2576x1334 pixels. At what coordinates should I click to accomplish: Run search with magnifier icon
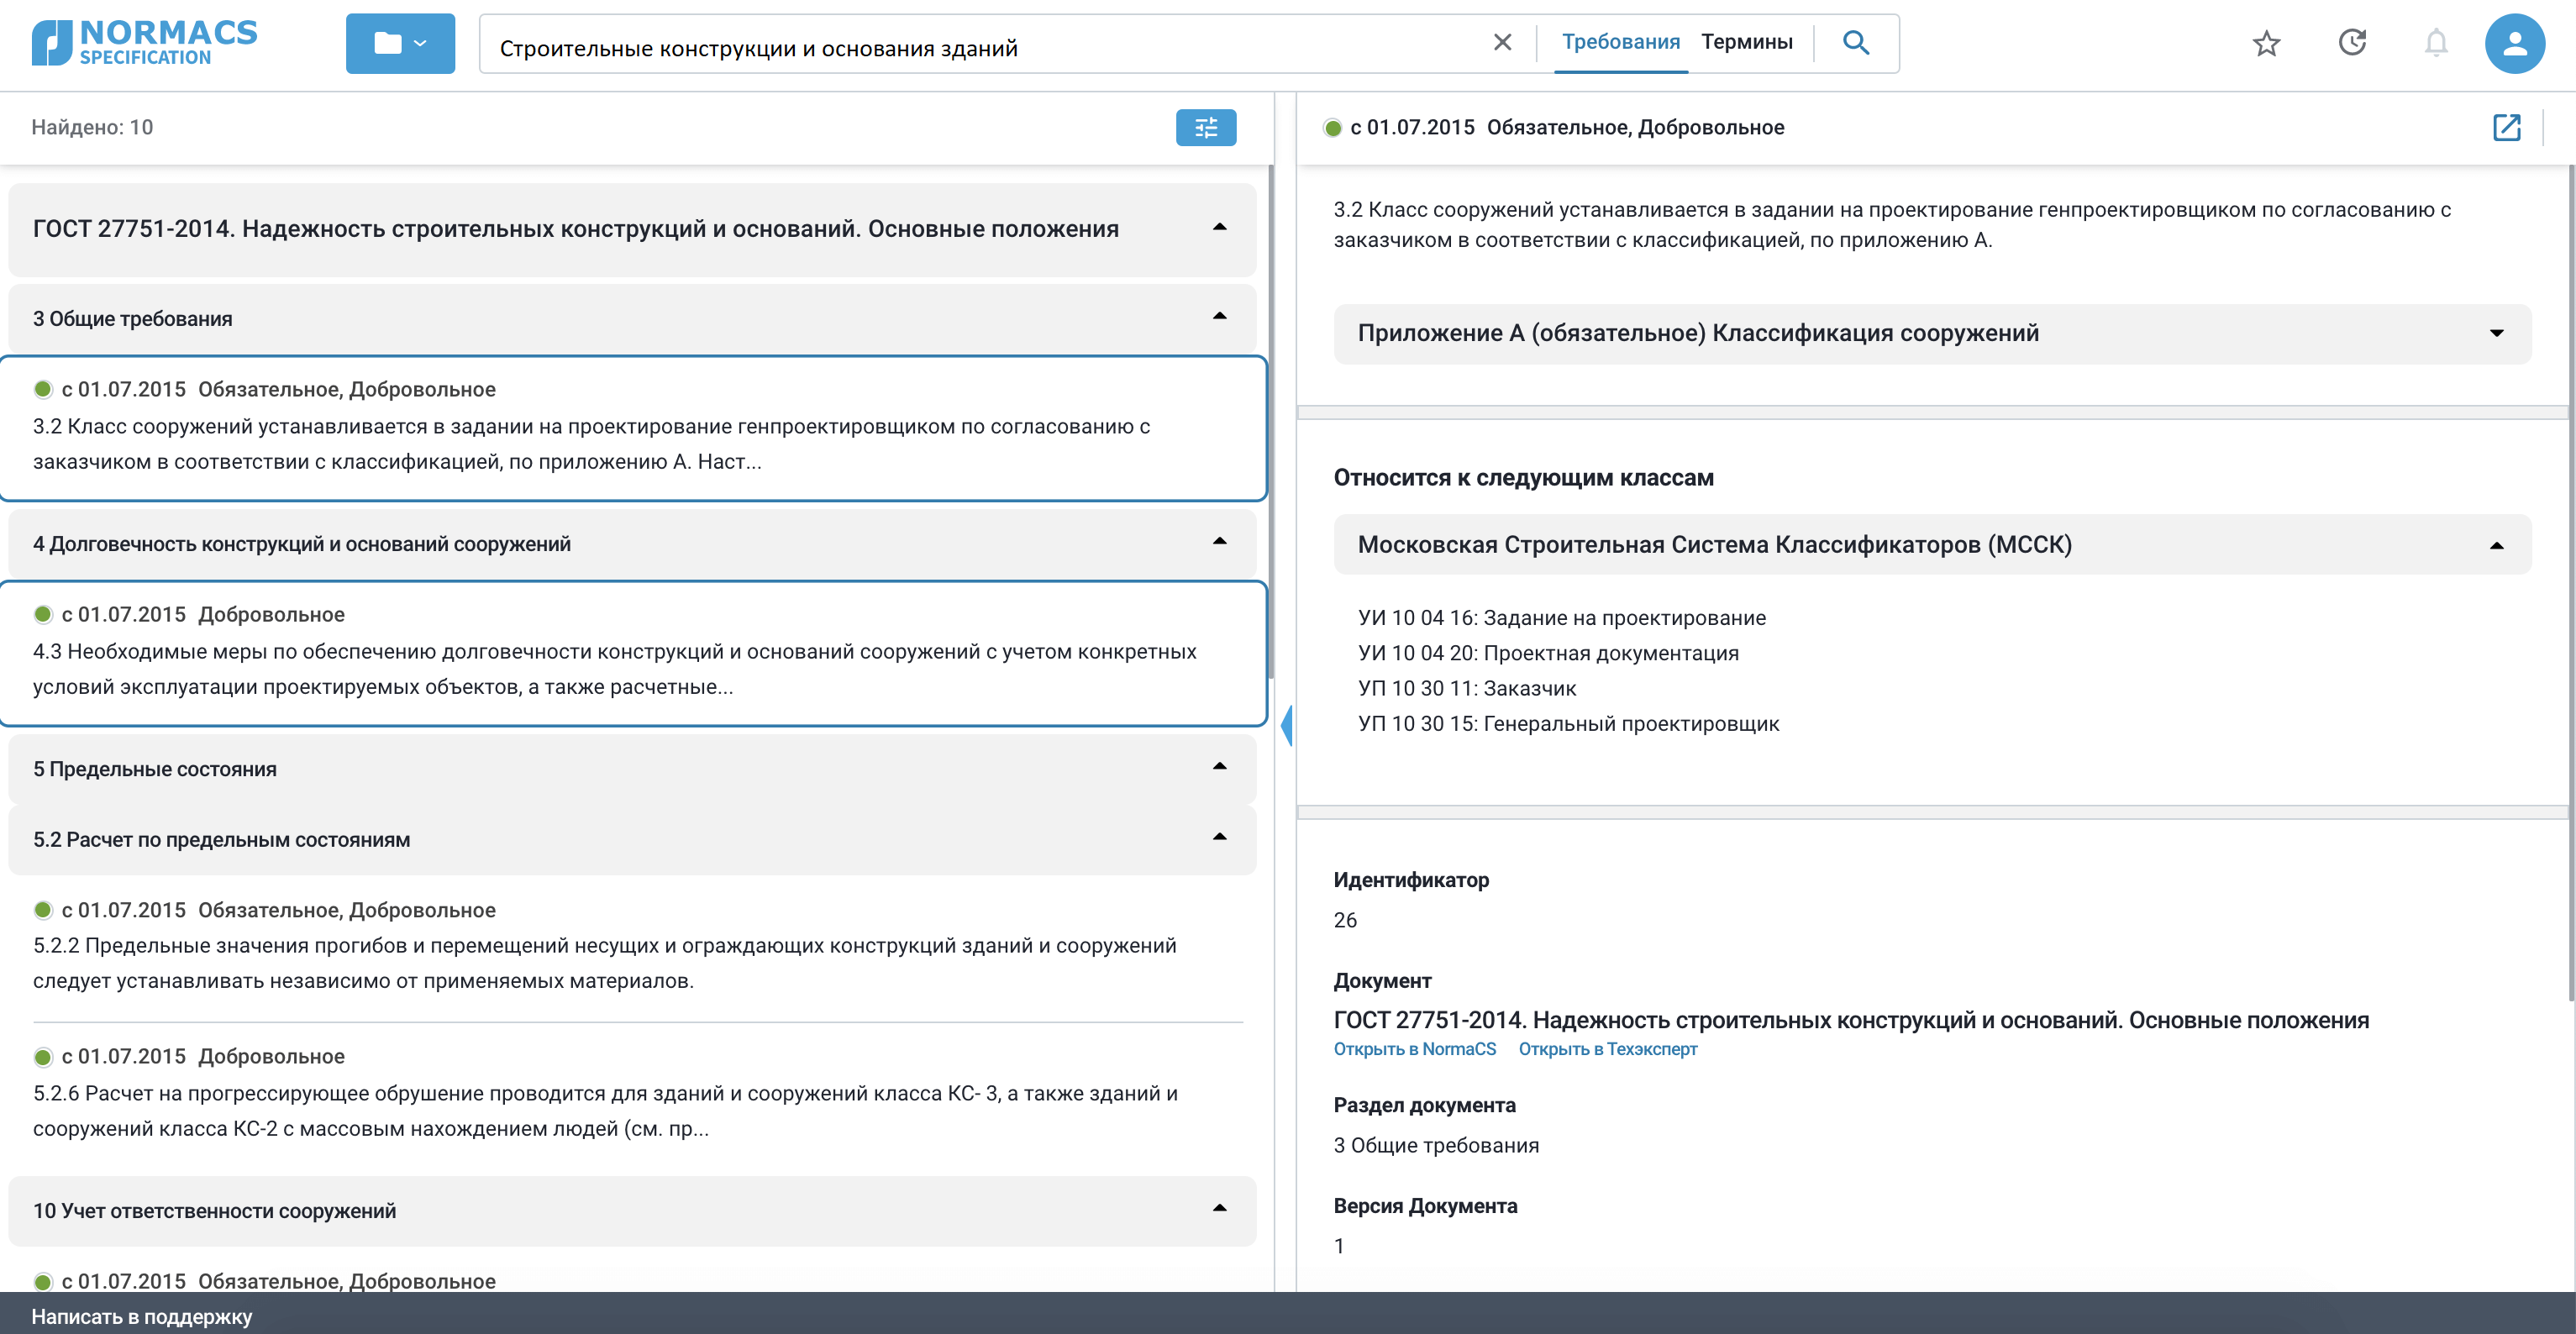1856,42
